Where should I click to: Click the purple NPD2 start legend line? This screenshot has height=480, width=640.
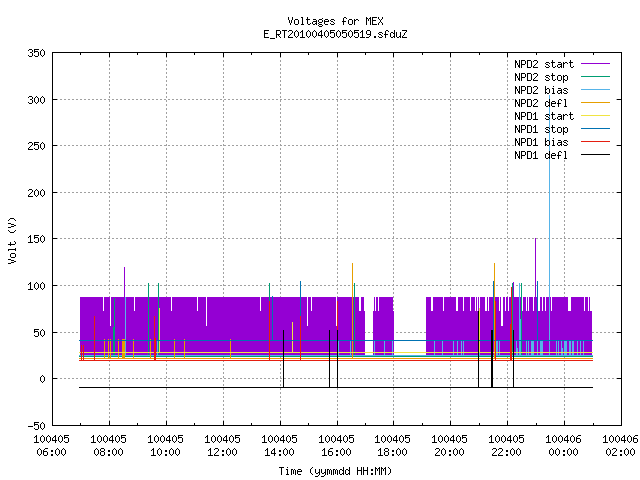pyautogui.click(x=595, y=64)
